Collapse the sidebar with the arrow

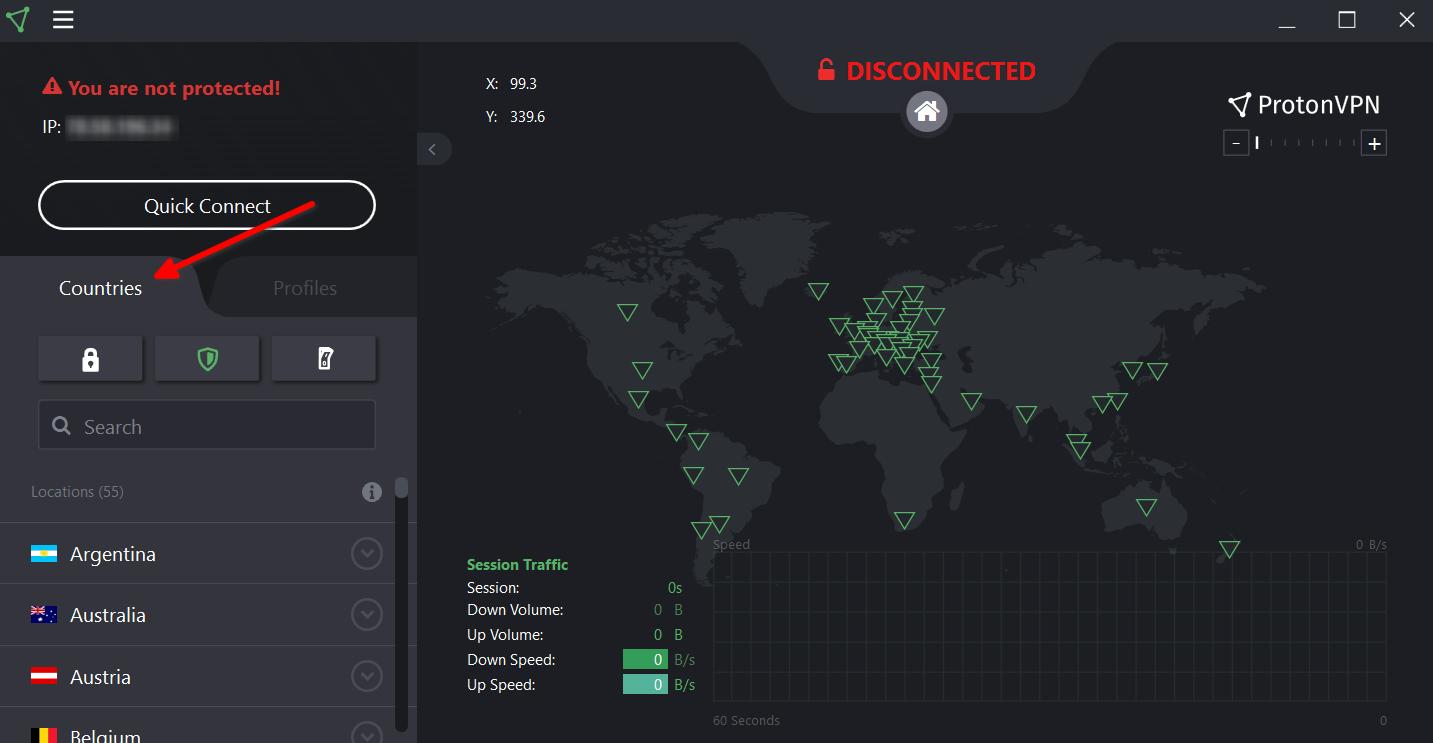pos(433,149)
